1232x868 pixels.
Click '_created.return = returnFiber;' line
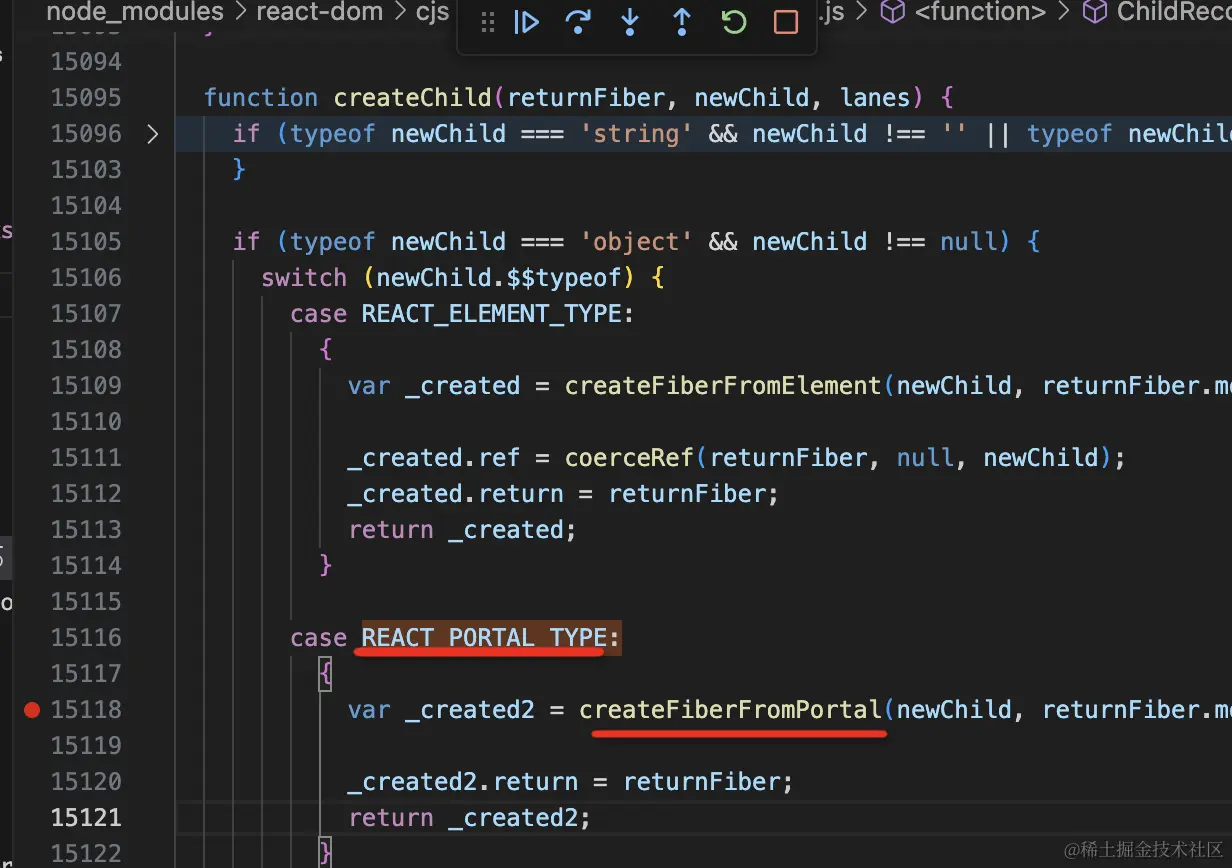[563, 494]
